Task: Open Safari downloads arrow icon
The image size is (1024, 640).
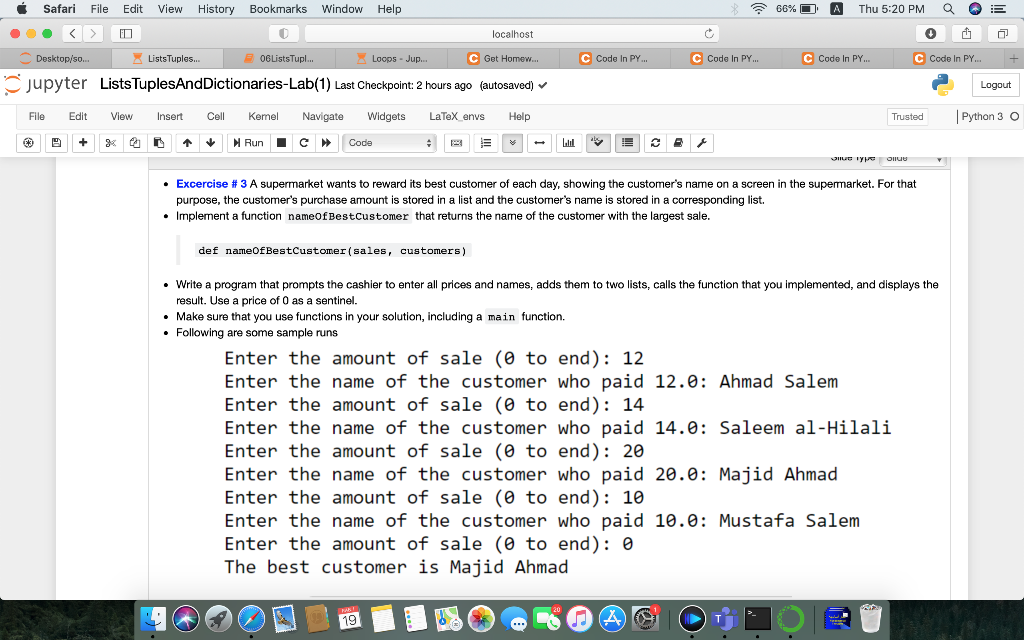Action: 931,33
